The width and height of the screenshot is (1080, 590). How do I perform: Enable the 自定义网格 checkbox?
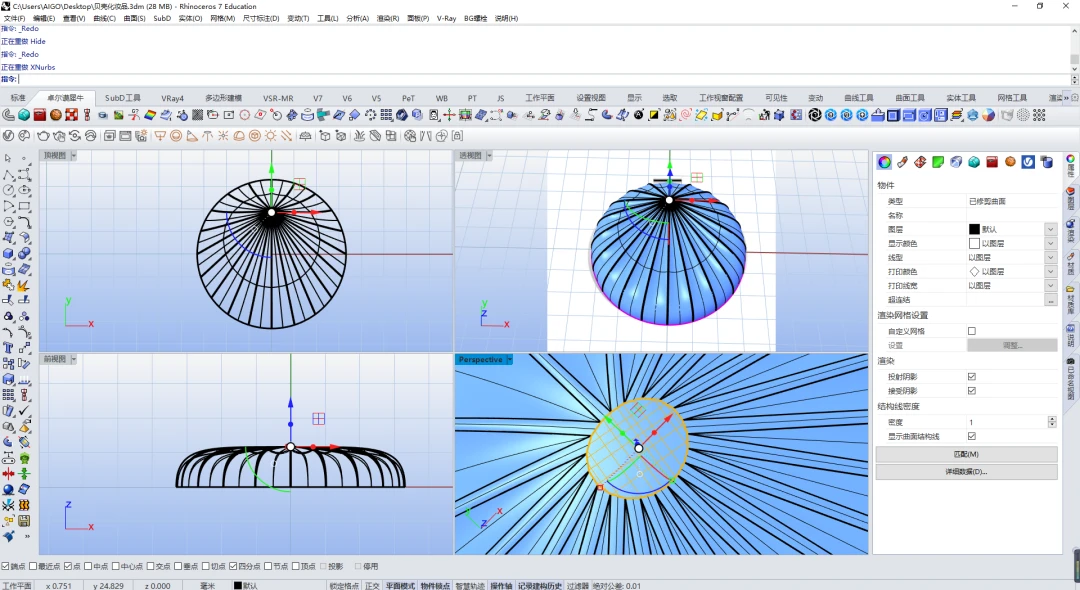(972, 331)
